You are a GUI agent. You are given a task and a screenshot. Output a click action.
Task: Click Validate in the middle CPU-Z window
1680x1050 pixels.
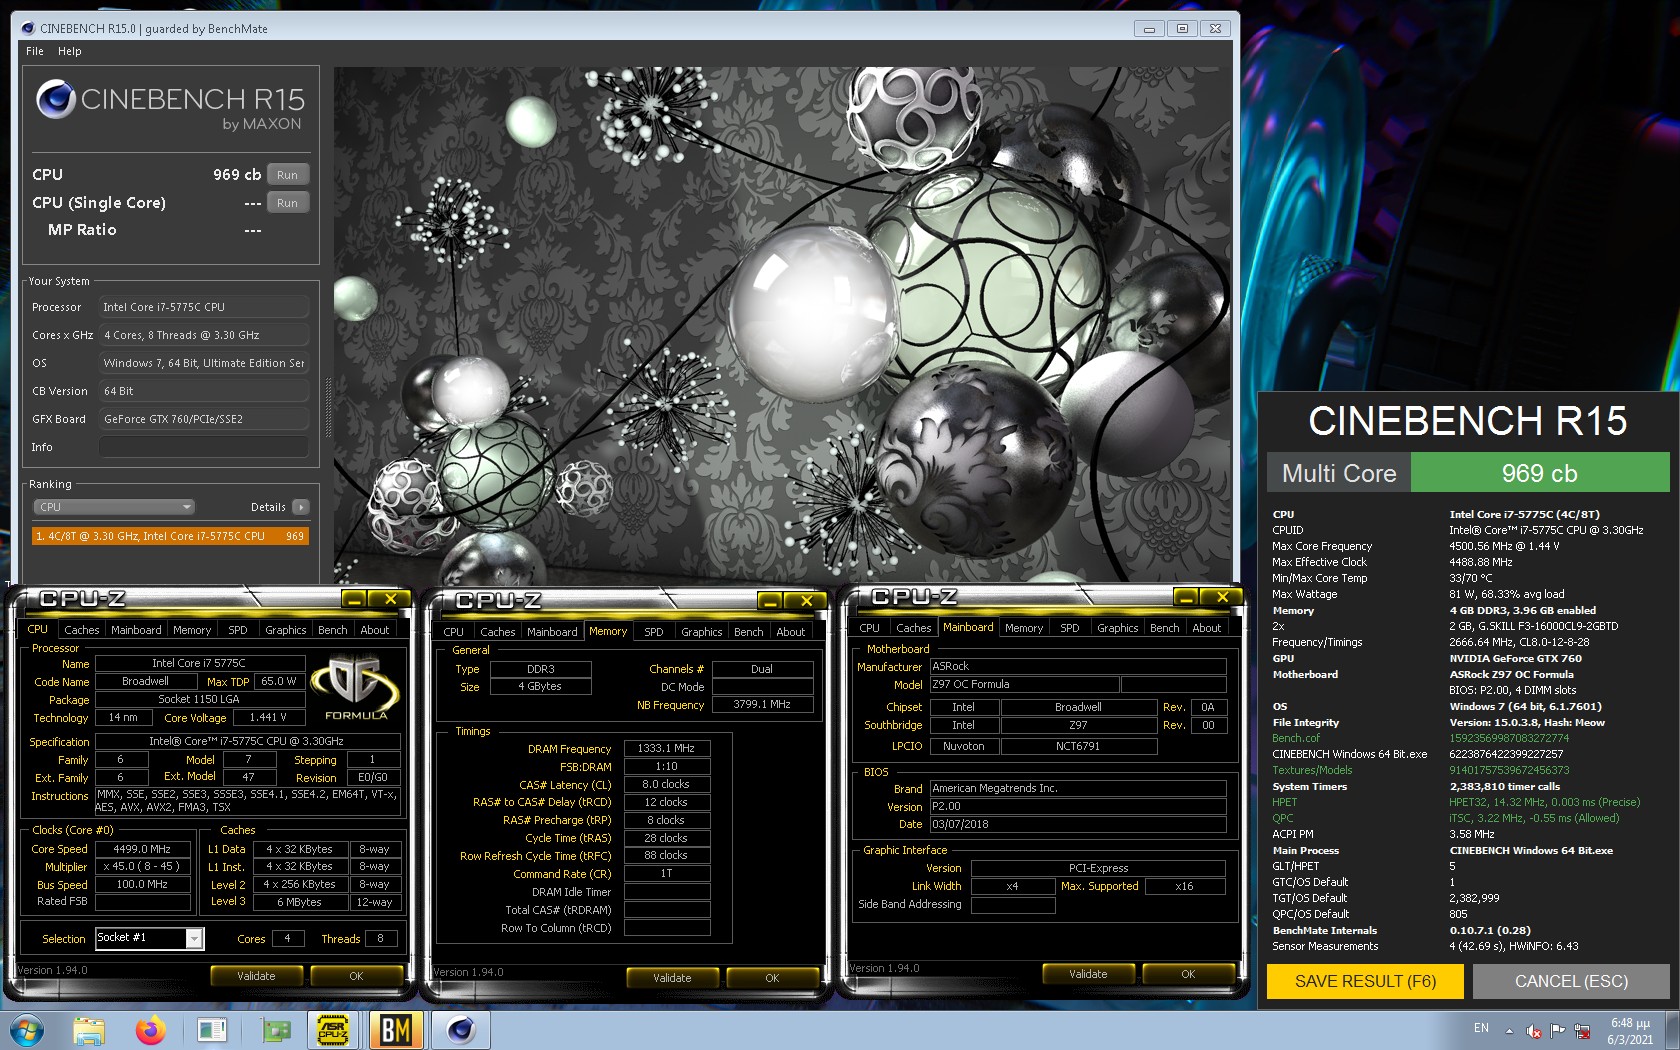click(x=672, y=978)
